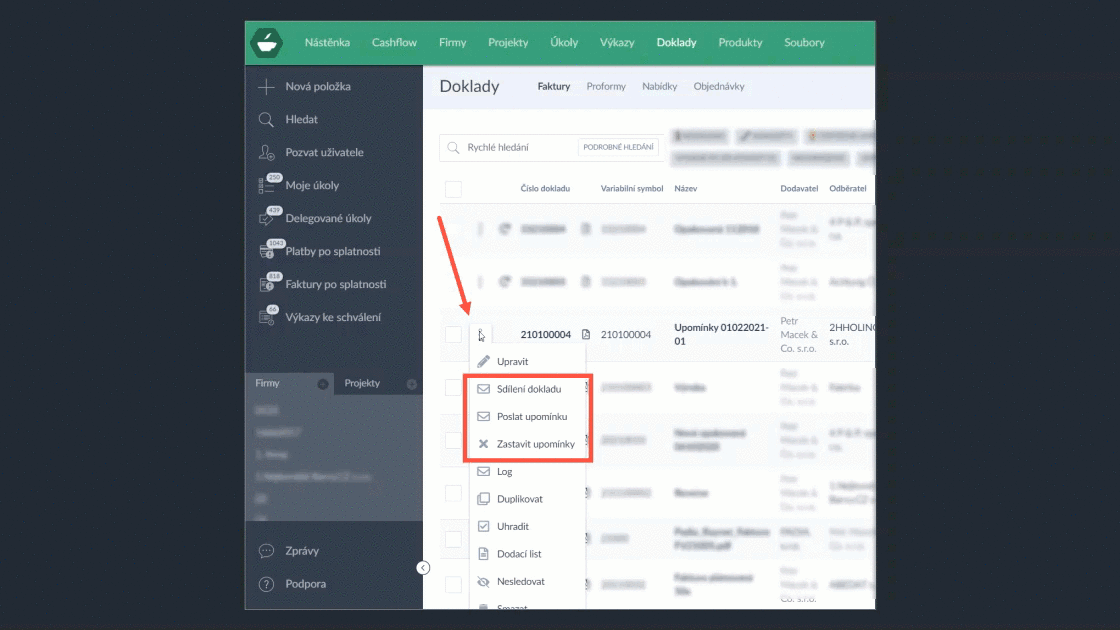Viewport: 1120px width, 630px height.
Task: Click the Hledat magnifier icon in sidebar
Action: tap(266, 120)
